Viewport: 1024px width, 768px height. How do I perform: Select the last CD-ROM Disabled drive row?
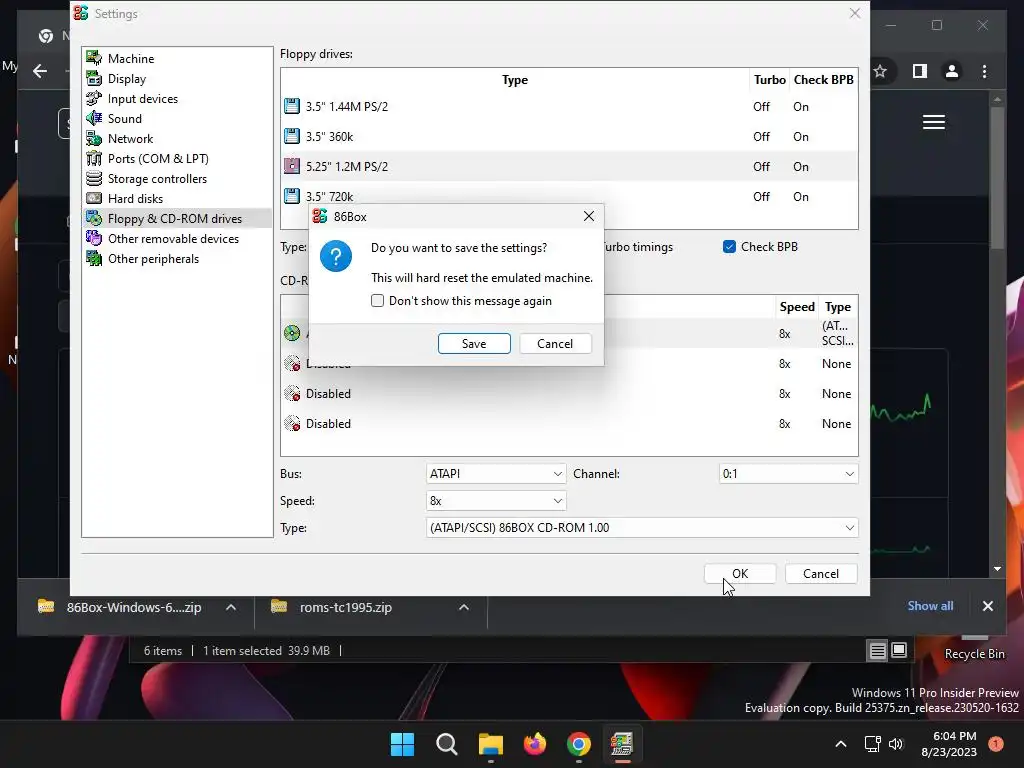click(569, 424)
